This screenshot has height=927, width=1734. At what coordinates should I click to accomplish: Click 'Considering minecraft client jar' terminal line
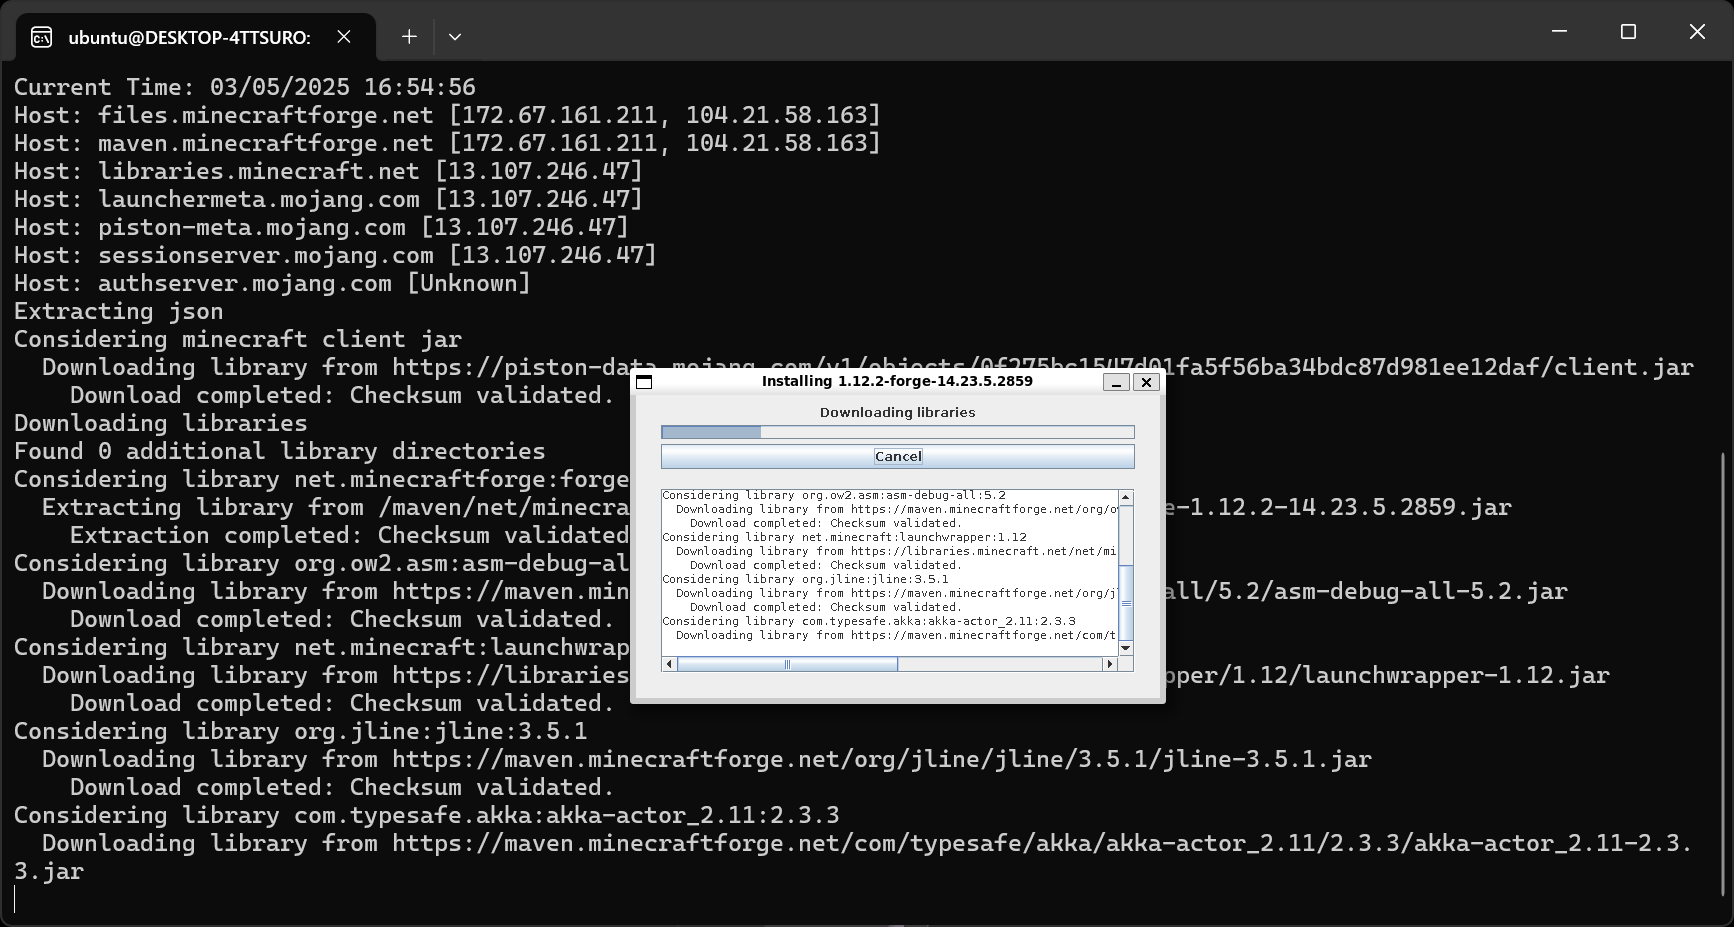(238, 339)
